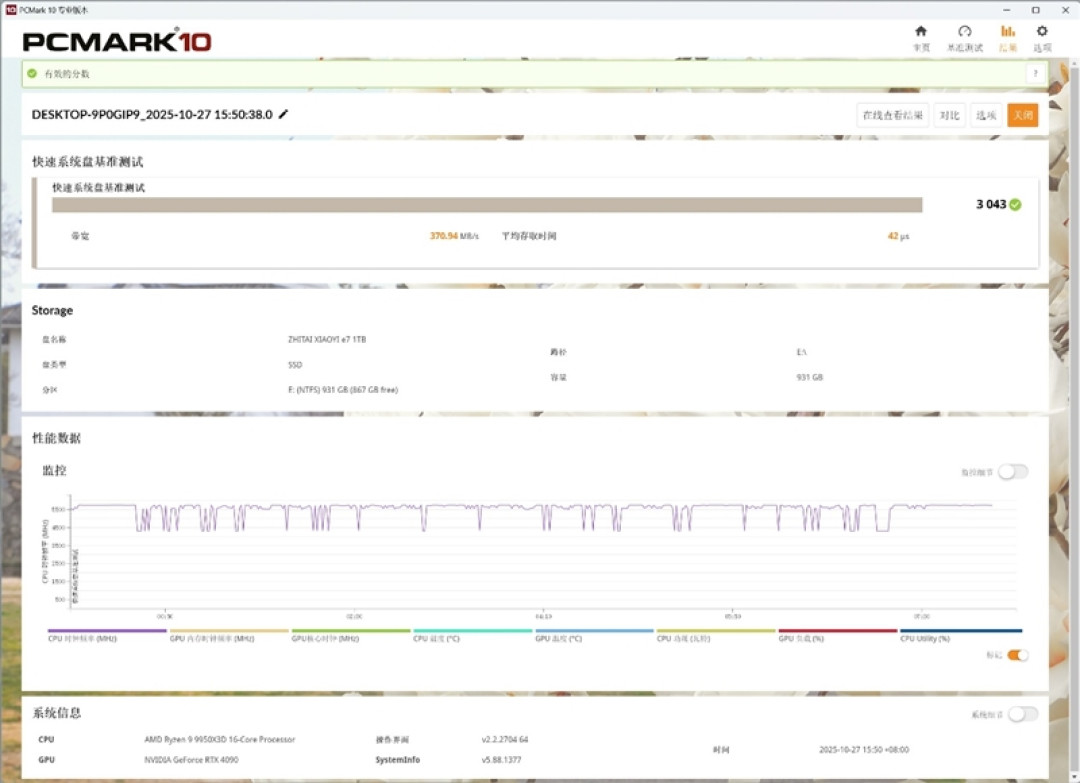Click the pencil icon to rename result
Viewport: 1080px width, 783px height.
pos(283,114)
